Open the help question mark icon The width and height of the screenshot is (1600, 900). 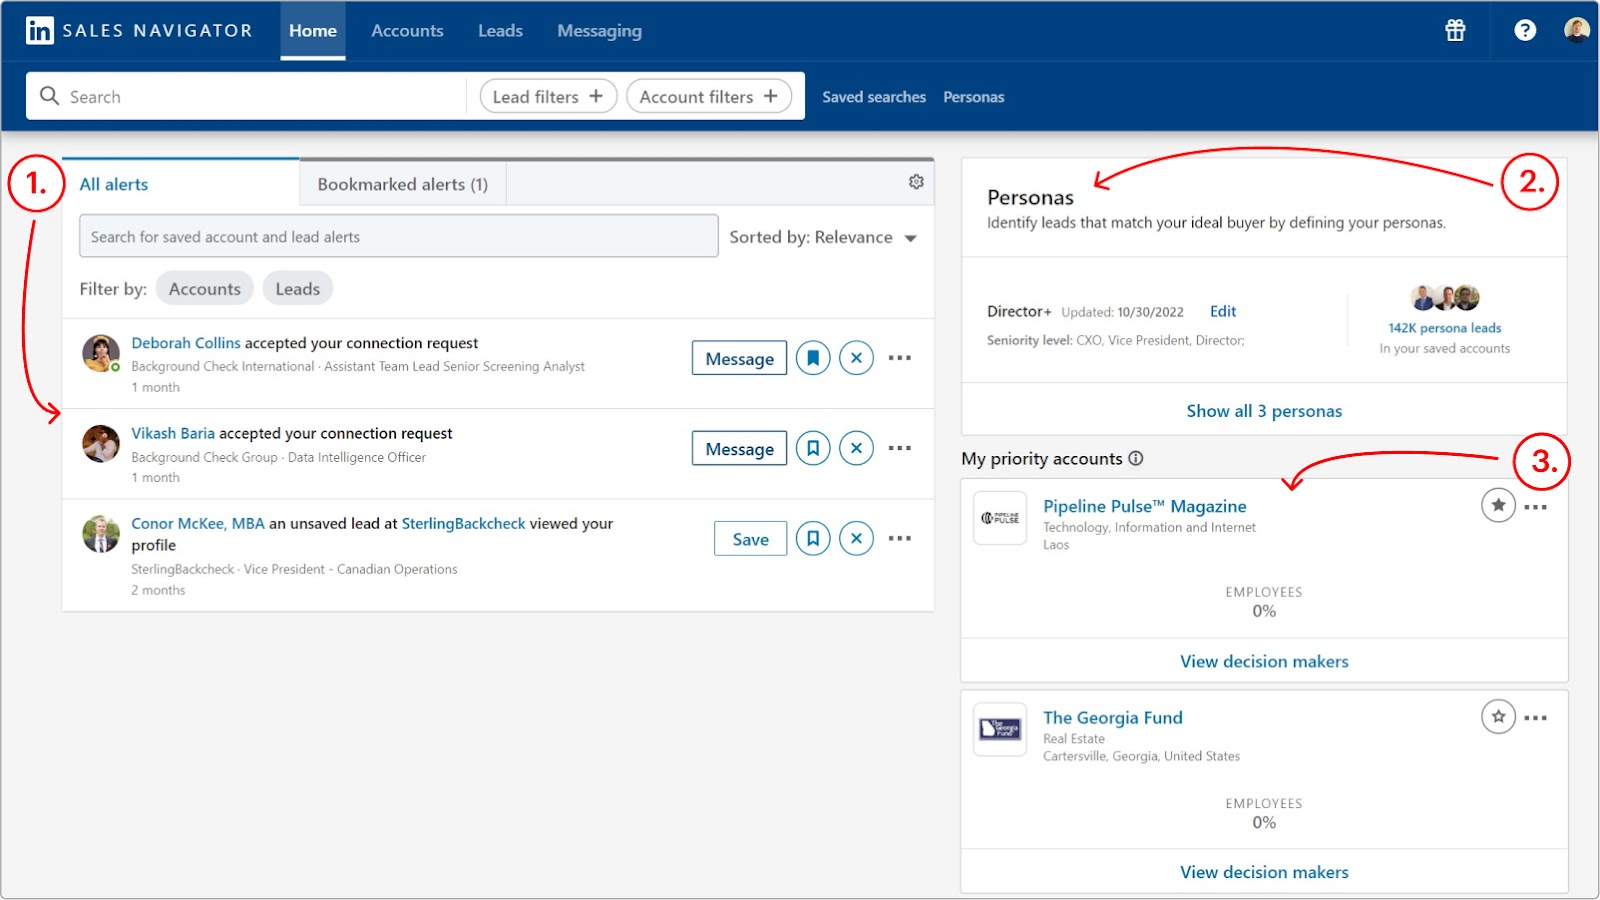click(x=1525, y=31)
